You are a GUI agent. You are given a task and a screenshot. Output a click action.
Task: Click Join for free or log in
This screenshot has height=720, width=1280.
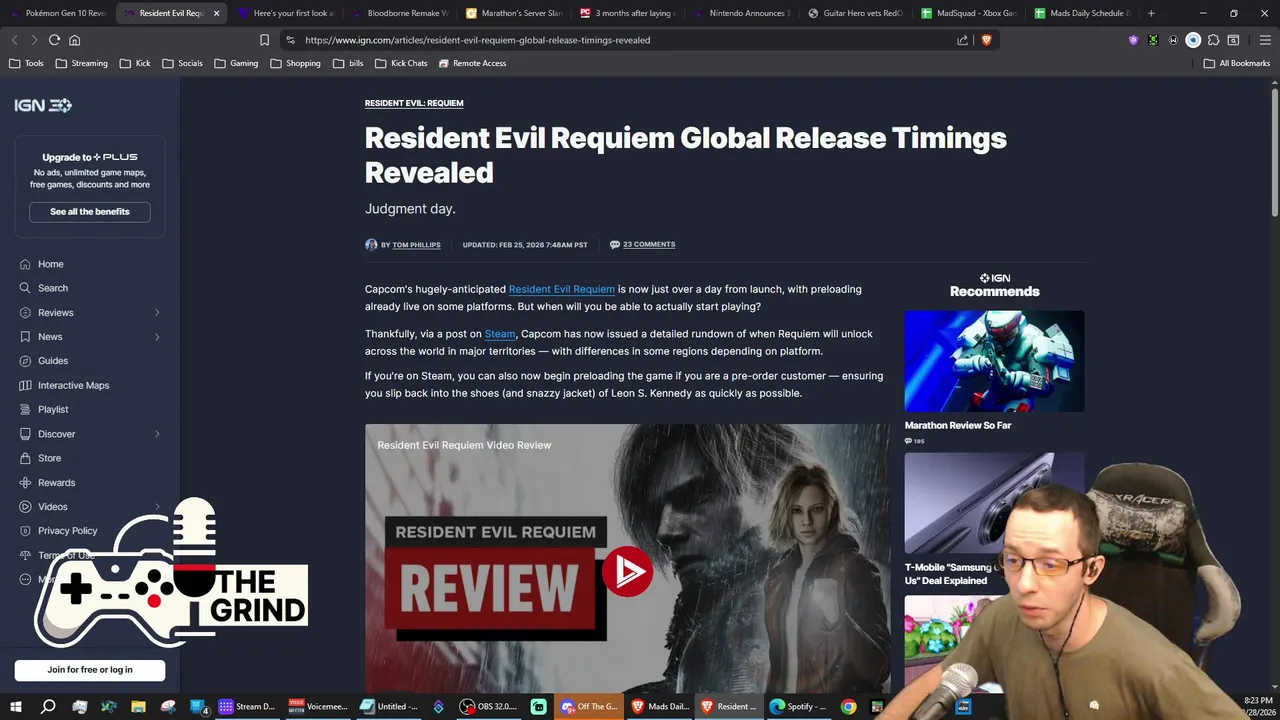[x=90, y=670]
